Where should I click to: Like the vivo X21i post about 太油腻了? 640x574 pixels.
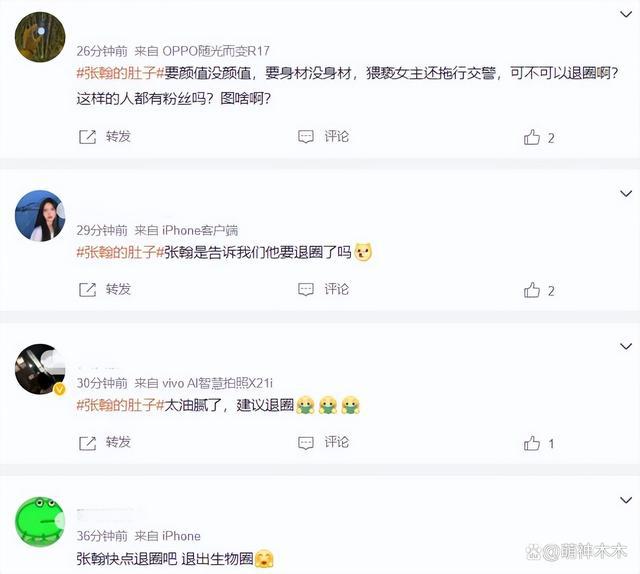tap(532, 443)
